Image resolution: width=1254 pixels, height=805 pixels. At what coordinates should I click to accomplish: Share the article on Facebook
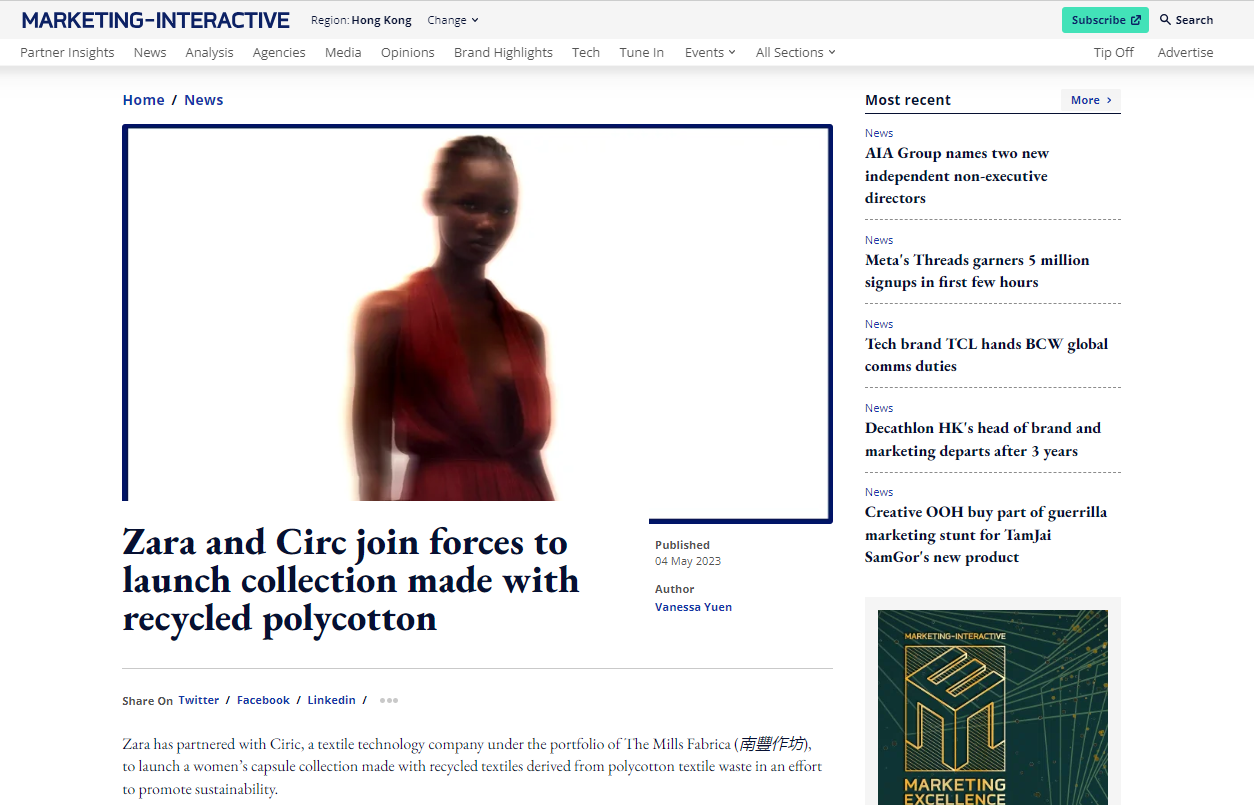(263, 700)
